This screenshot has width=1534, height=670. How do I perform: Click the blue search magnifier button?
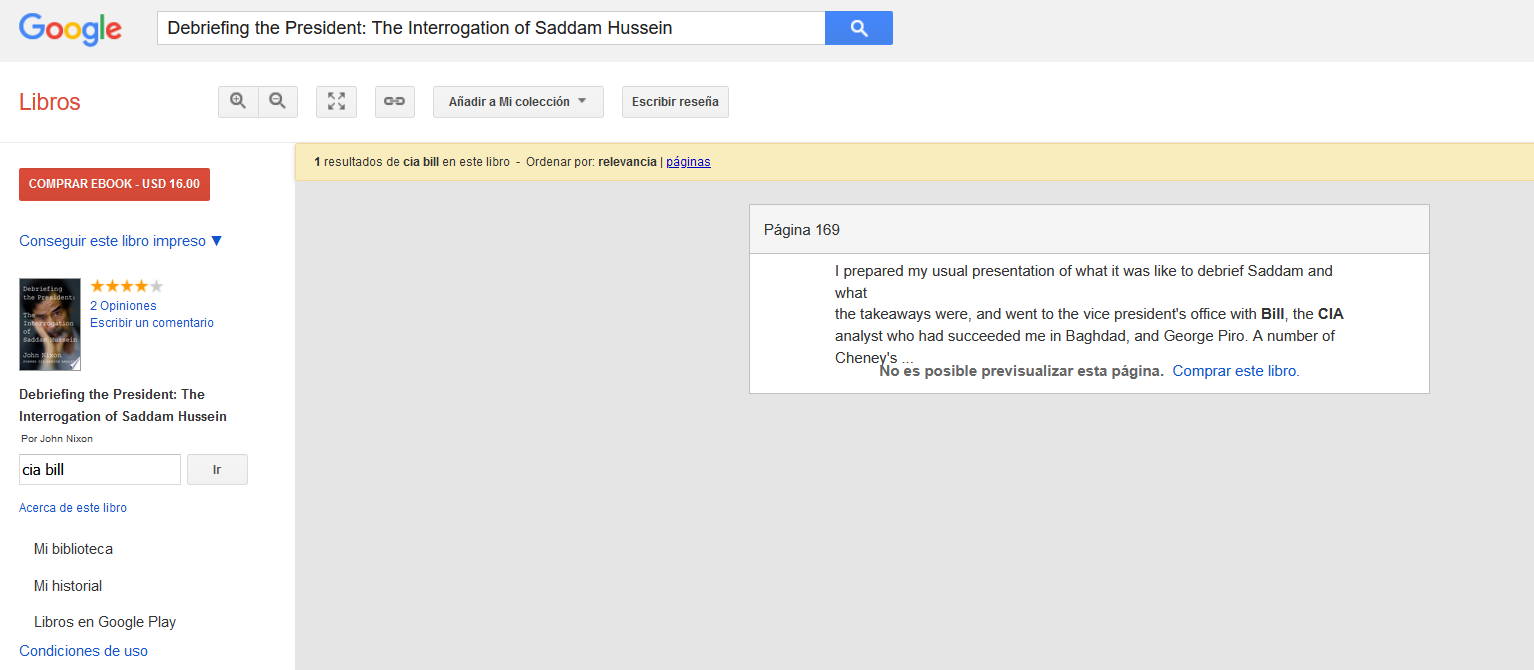[859, 28]
